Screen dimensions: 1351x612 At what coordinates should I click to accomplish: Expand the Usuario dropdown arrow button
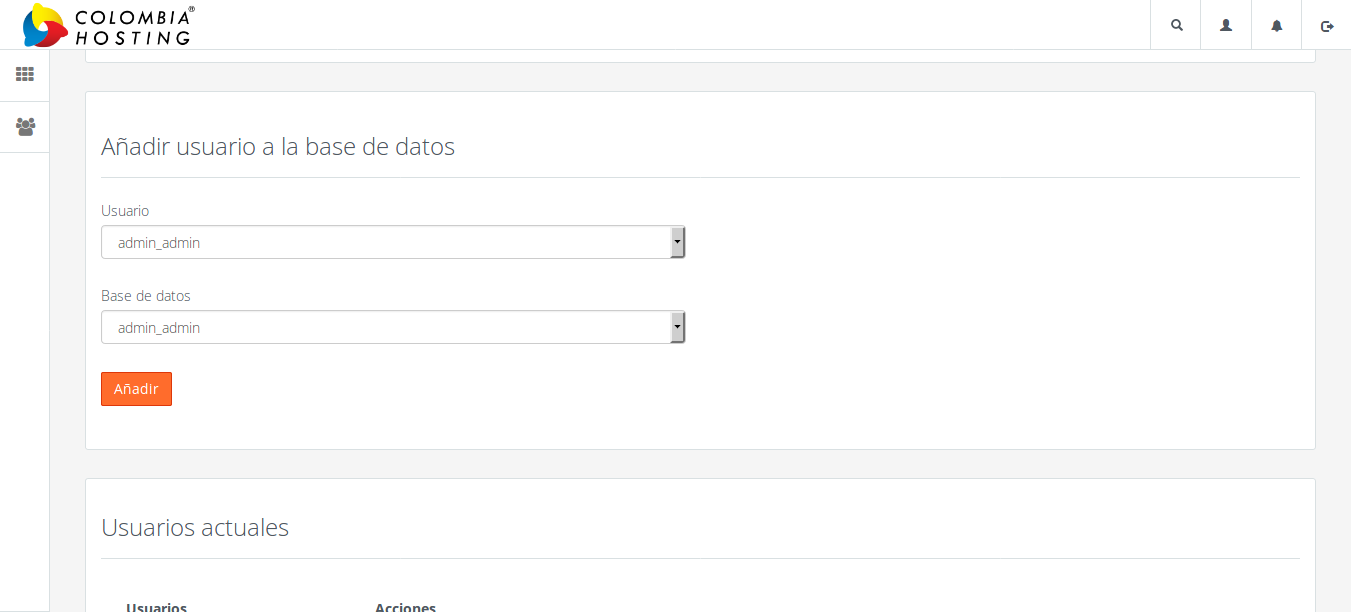click(x=677, y=242)
